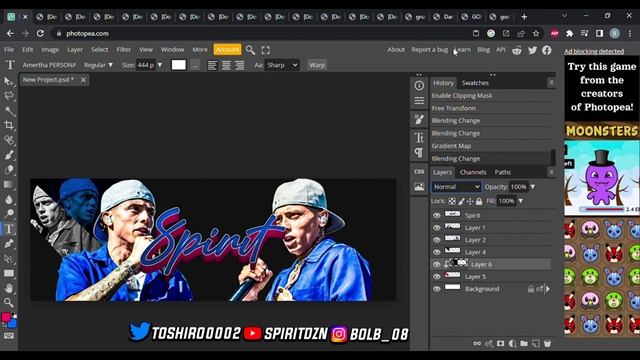640x360 pixels.
Task: Open the Paragraph panel icon
Action: (419, 152)
